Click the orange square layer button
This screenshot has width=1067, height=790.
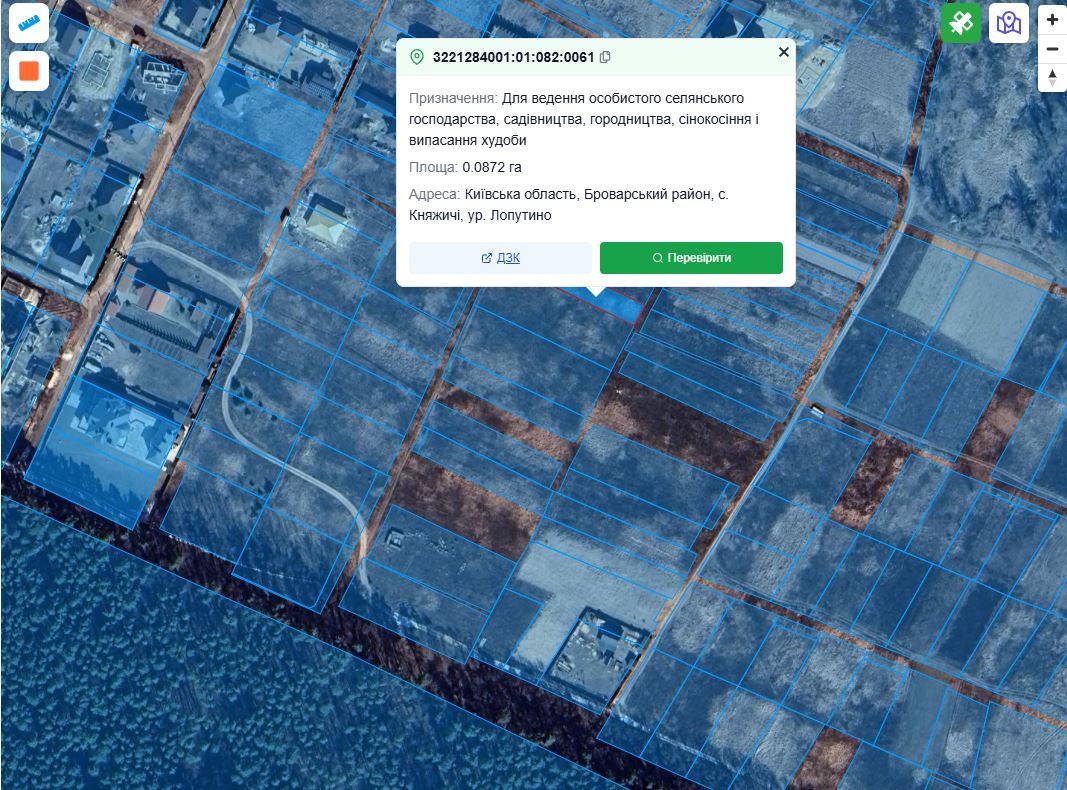point(29,71)
